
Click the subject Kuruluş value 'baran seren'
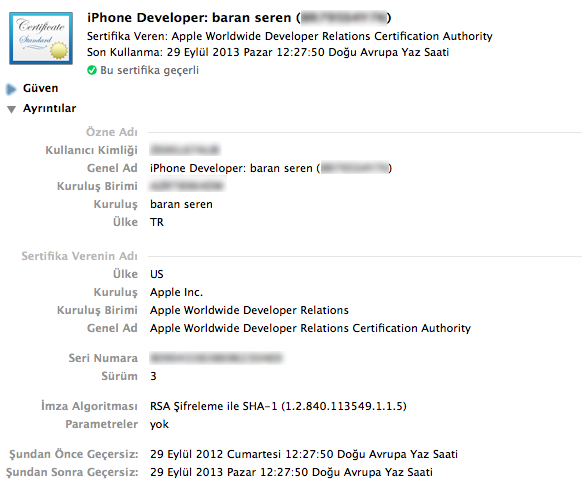pyautogui.click(x=181, y=204)
